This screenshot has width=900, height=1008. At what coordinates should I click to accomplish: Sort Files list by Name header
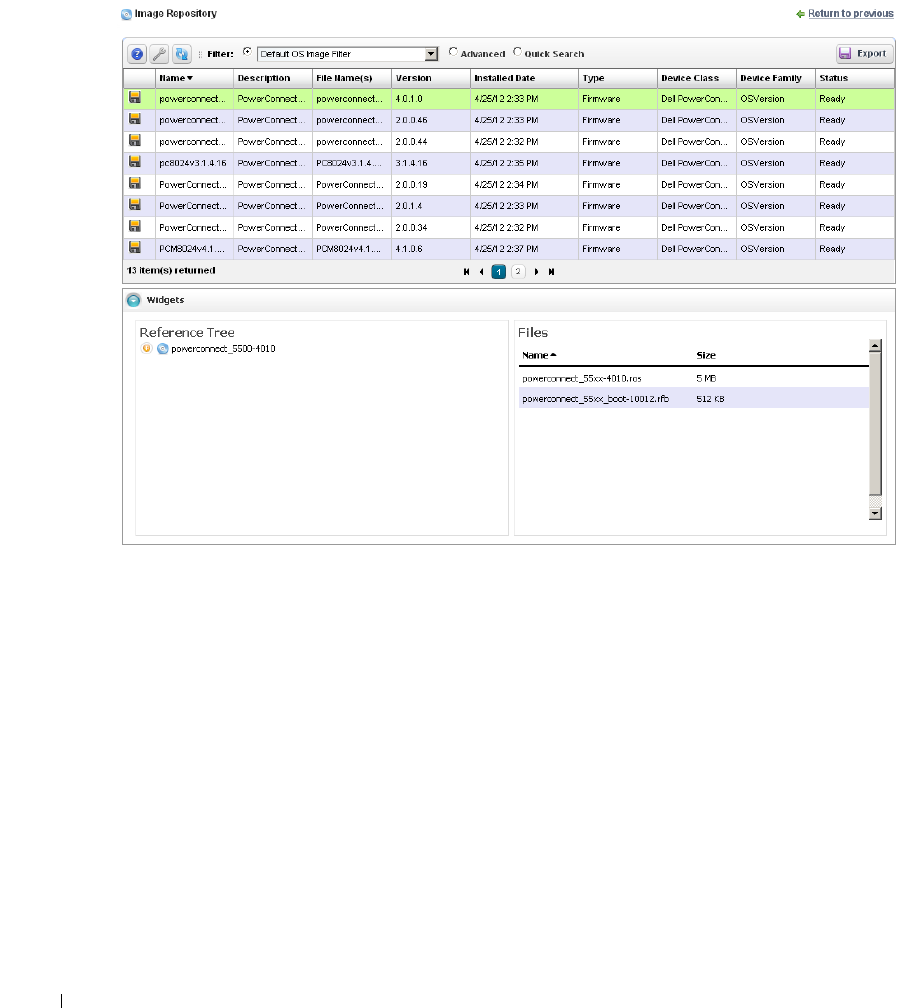539,355
